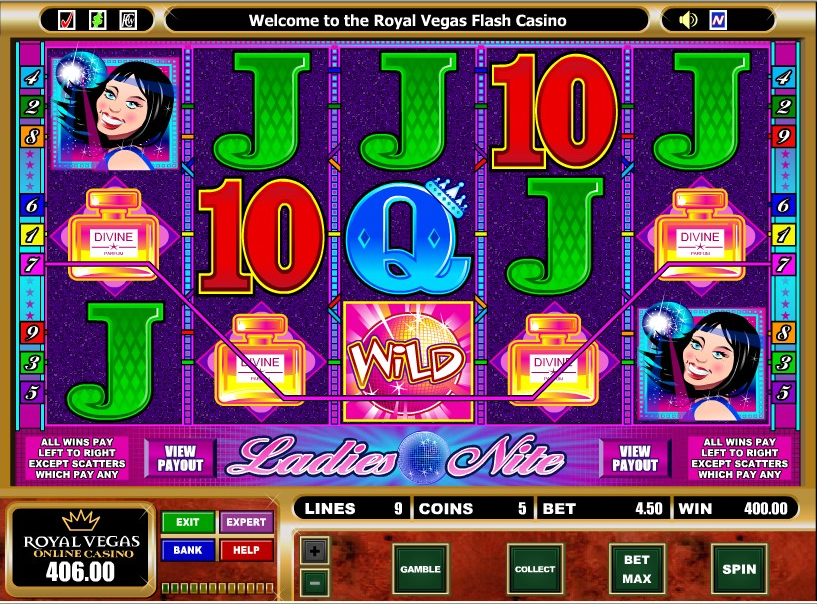This screenshot has height=604, width=817.
Task: Click the red checkmark icon at top left
Action: coord(67,20)
